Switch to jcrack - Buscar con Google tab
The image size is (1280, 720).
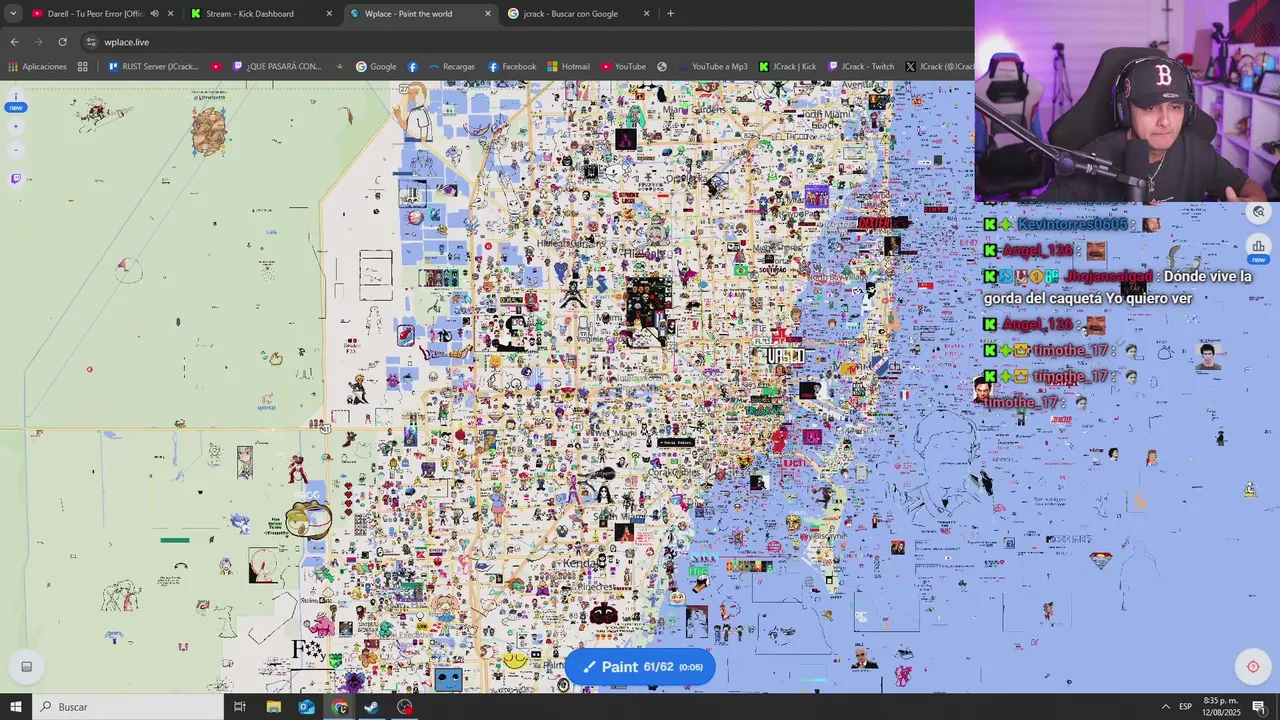click(571, 14)
